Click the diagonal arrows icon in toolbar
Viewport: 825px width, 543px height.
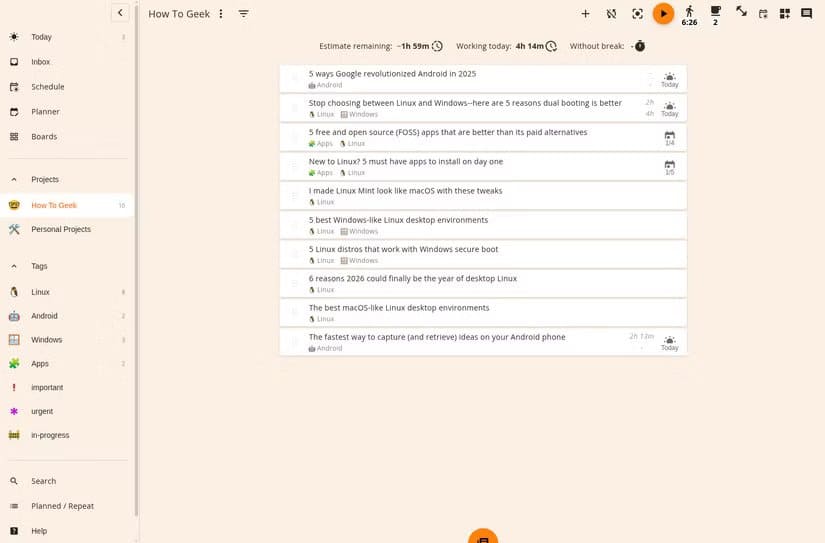pos(741,11)
